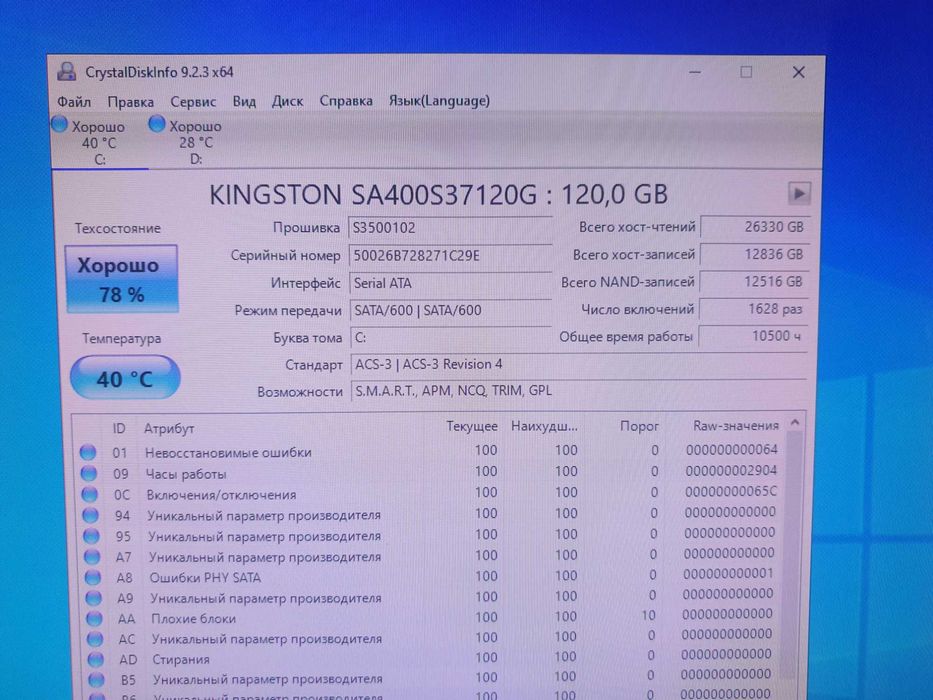Click the status icon of attribute 0C
The height and width of the screenshot is (700, 933).
90,494
